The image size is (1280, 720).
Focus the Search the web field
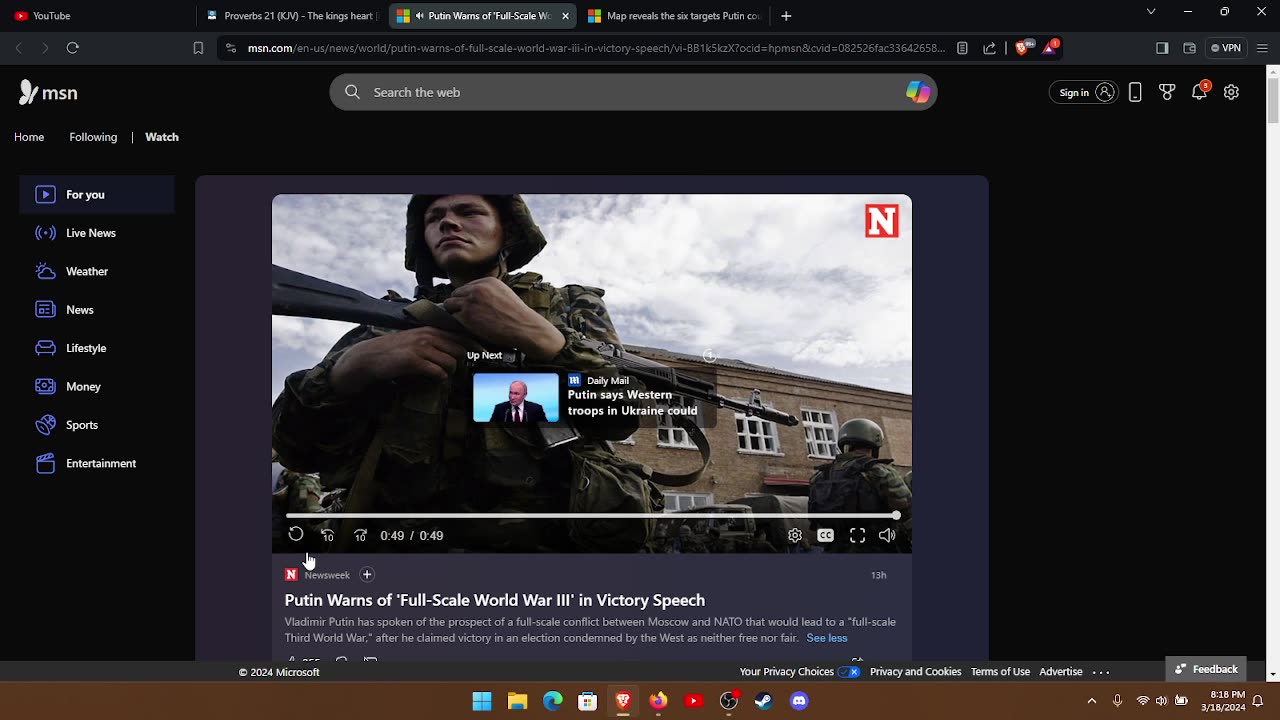(x=633, y=92)
